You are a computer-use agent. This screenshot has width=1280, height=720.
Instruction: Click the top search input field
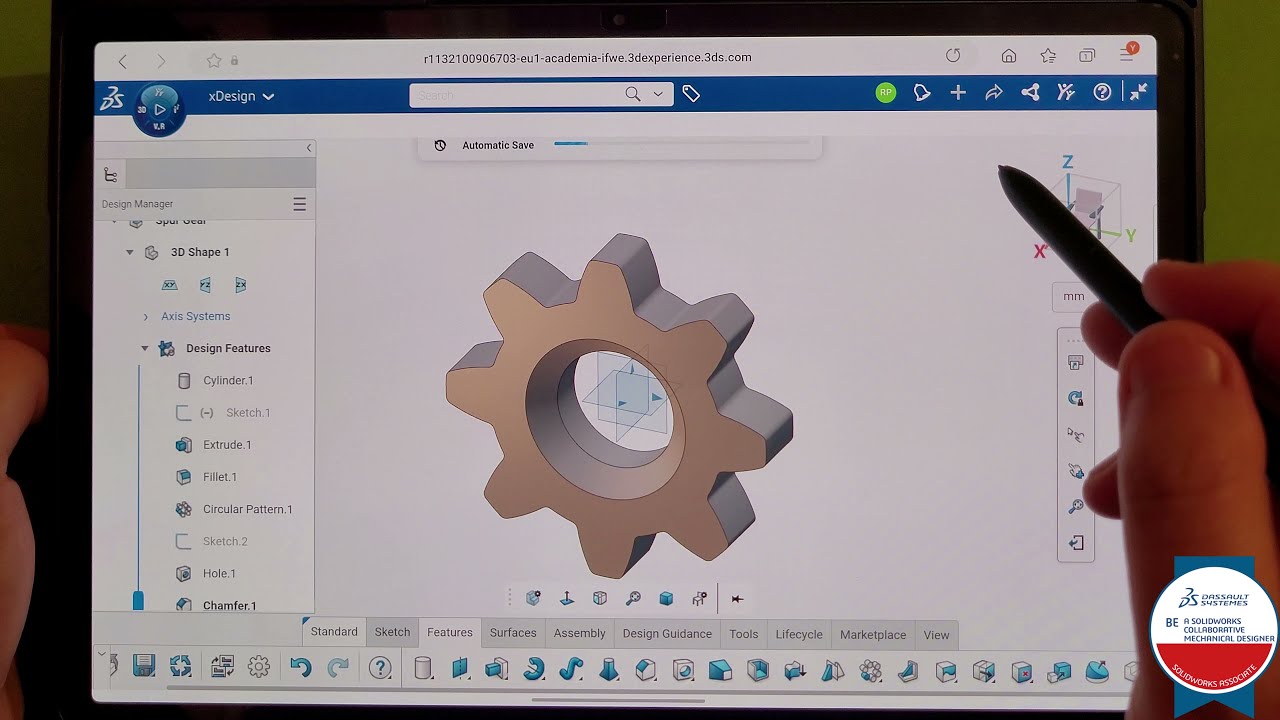(515, 95)
